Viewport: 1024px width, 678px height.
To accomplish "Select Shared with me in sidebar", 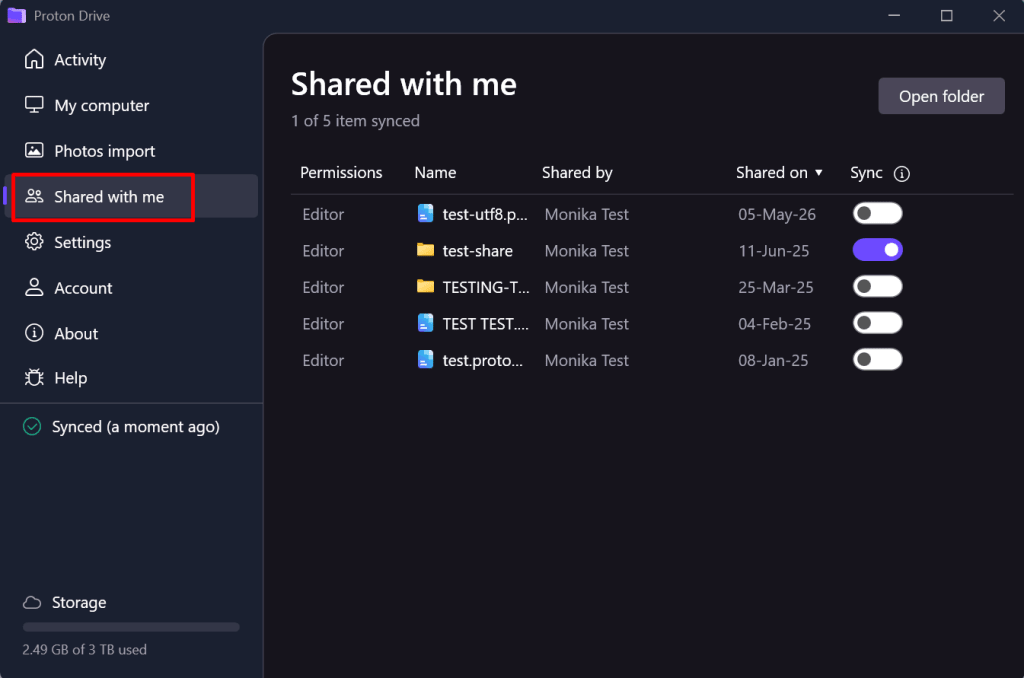I will click(132, 196).
